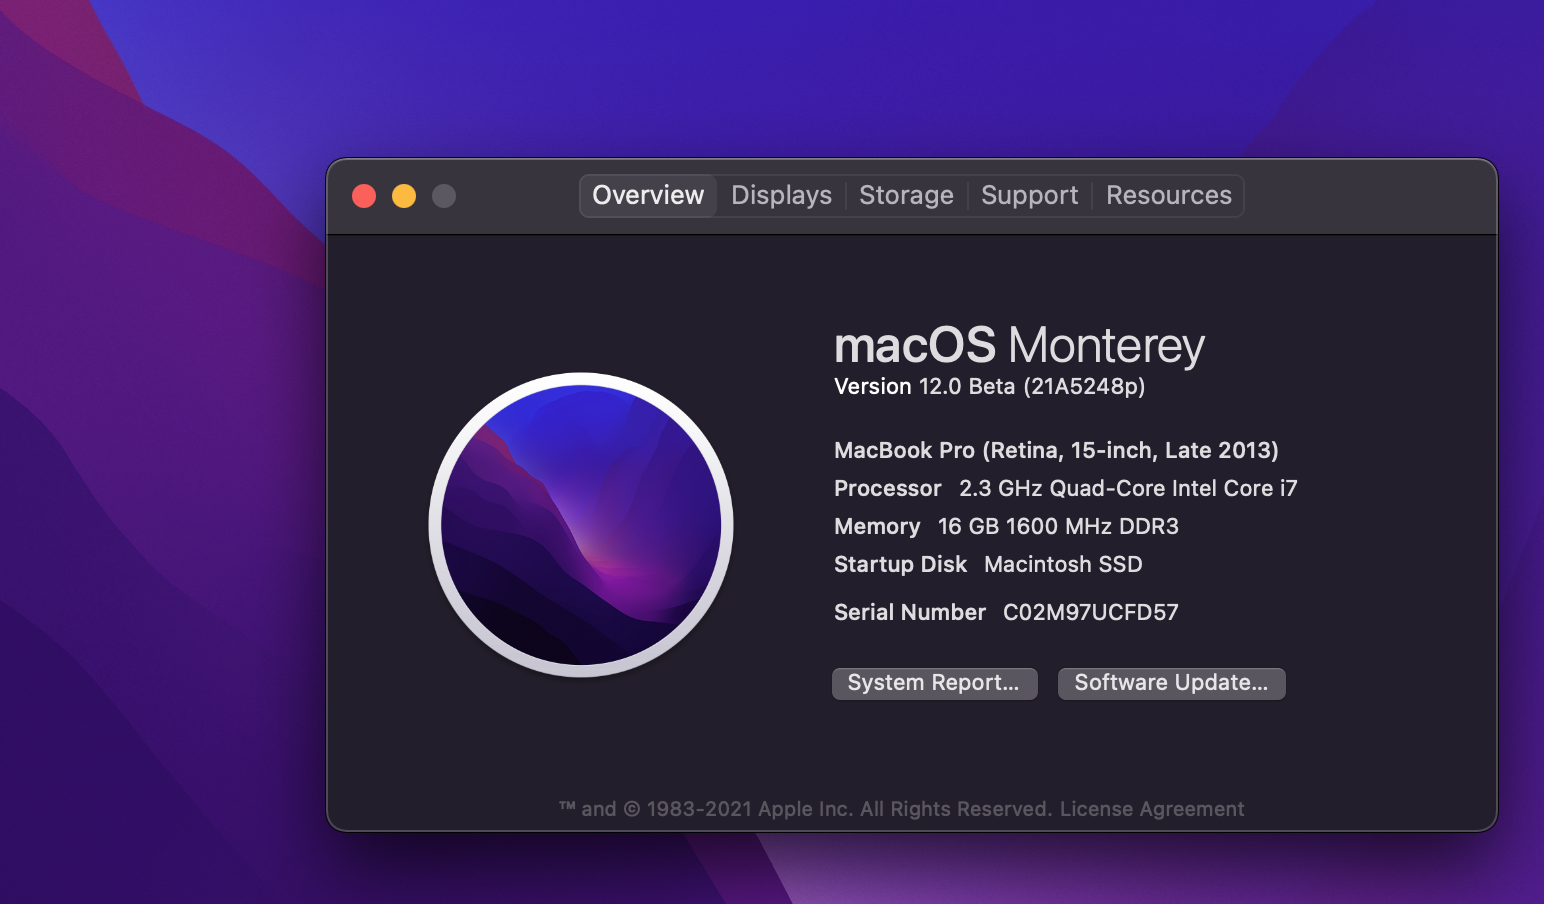Click the Startup Disk label
The width and height of the screenshot is (1544, 904).
point(900,564)
